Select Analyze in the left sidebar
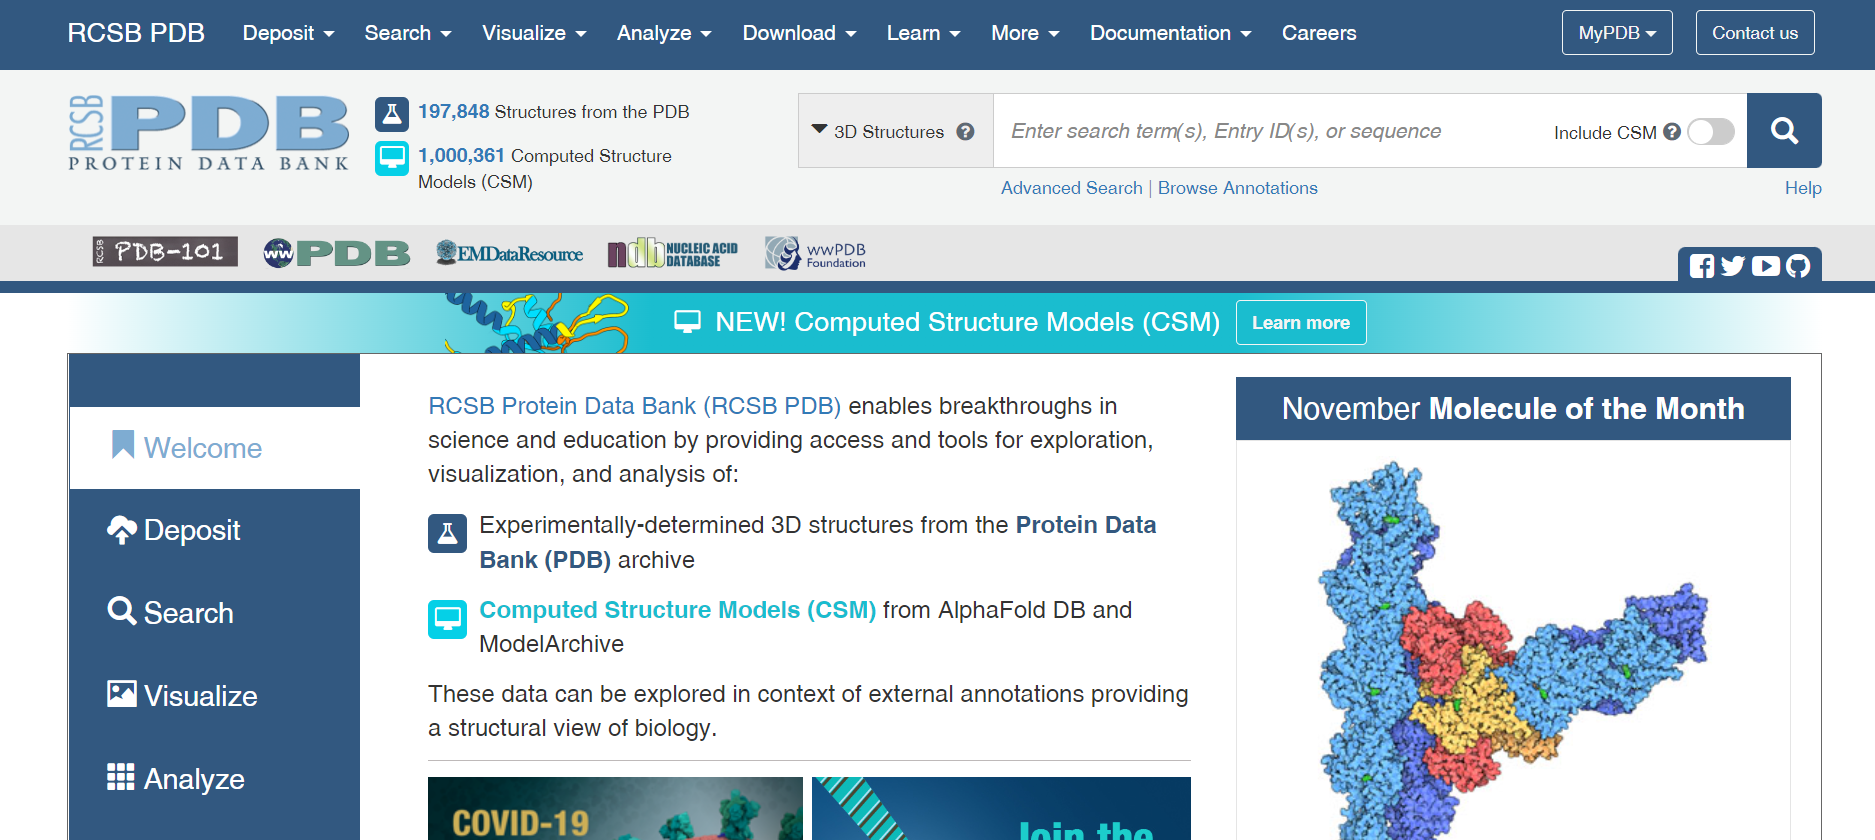This screenshot has width=1875, height=840. (194, 779)
